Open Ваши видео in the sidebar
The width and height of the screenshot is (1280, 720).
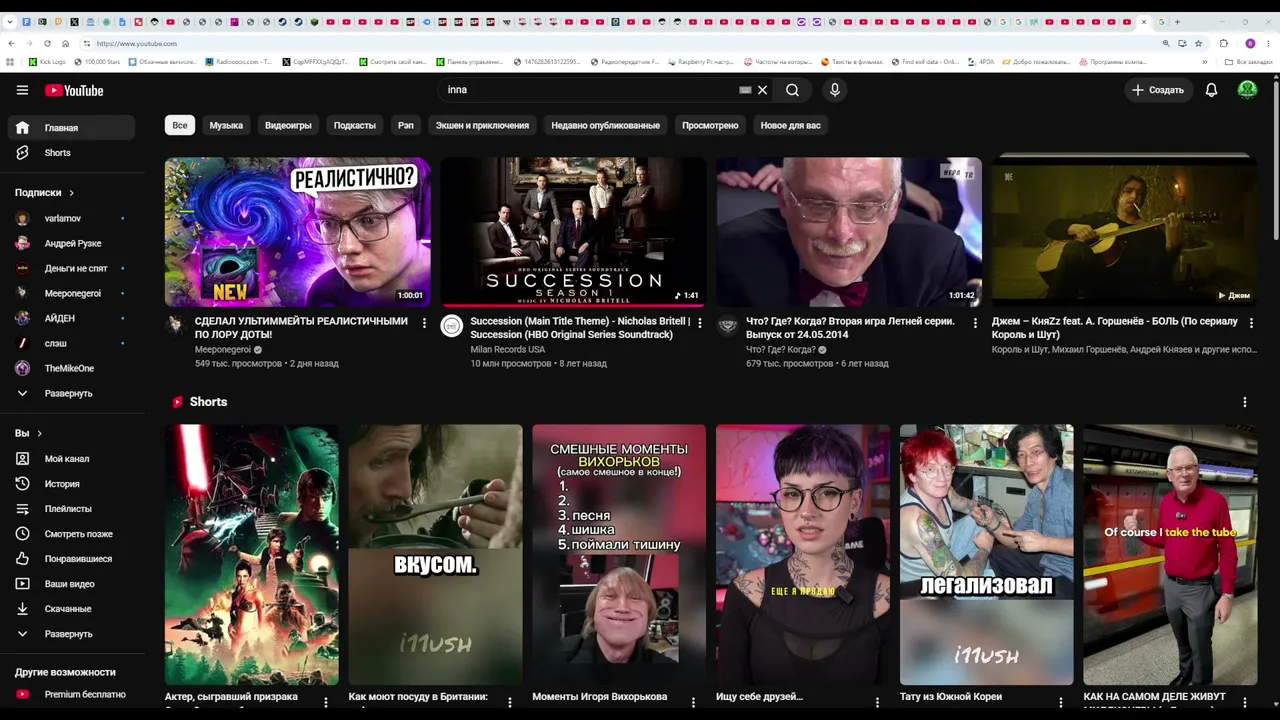[x=70, y=584]
